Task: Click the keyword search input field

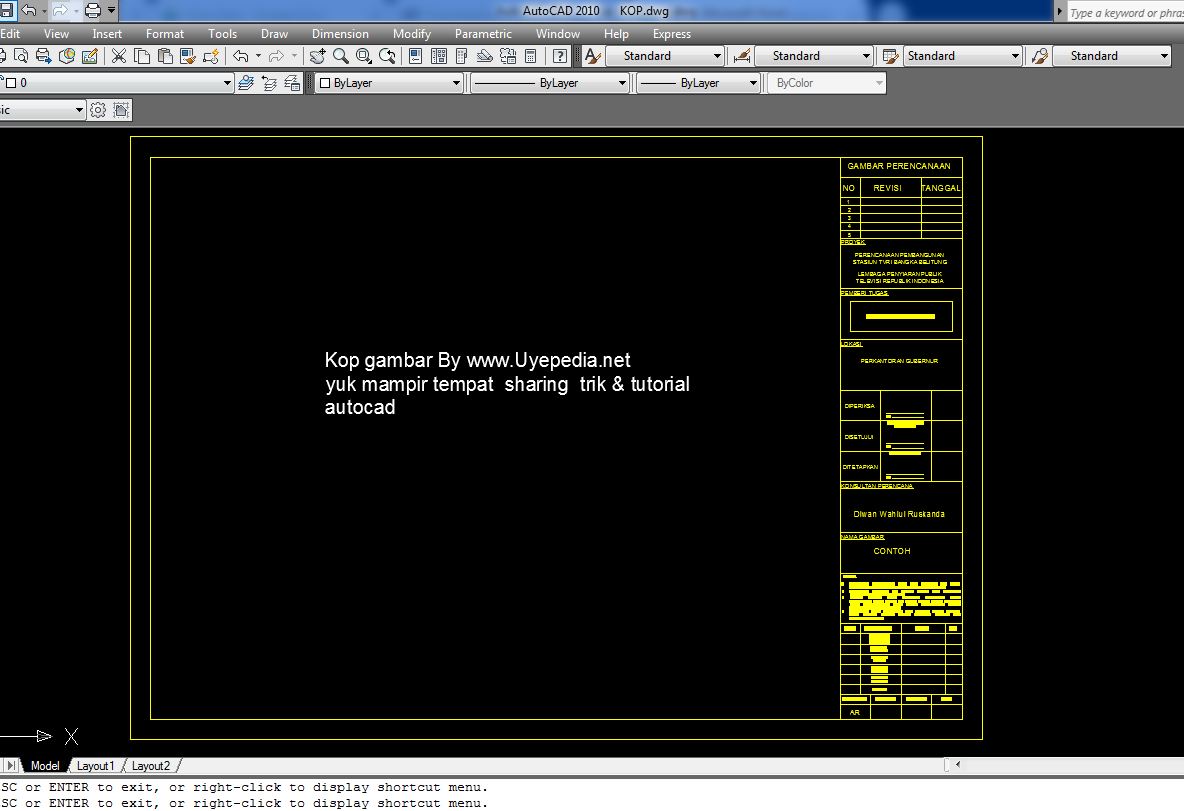Action: tap(1125, 12)
